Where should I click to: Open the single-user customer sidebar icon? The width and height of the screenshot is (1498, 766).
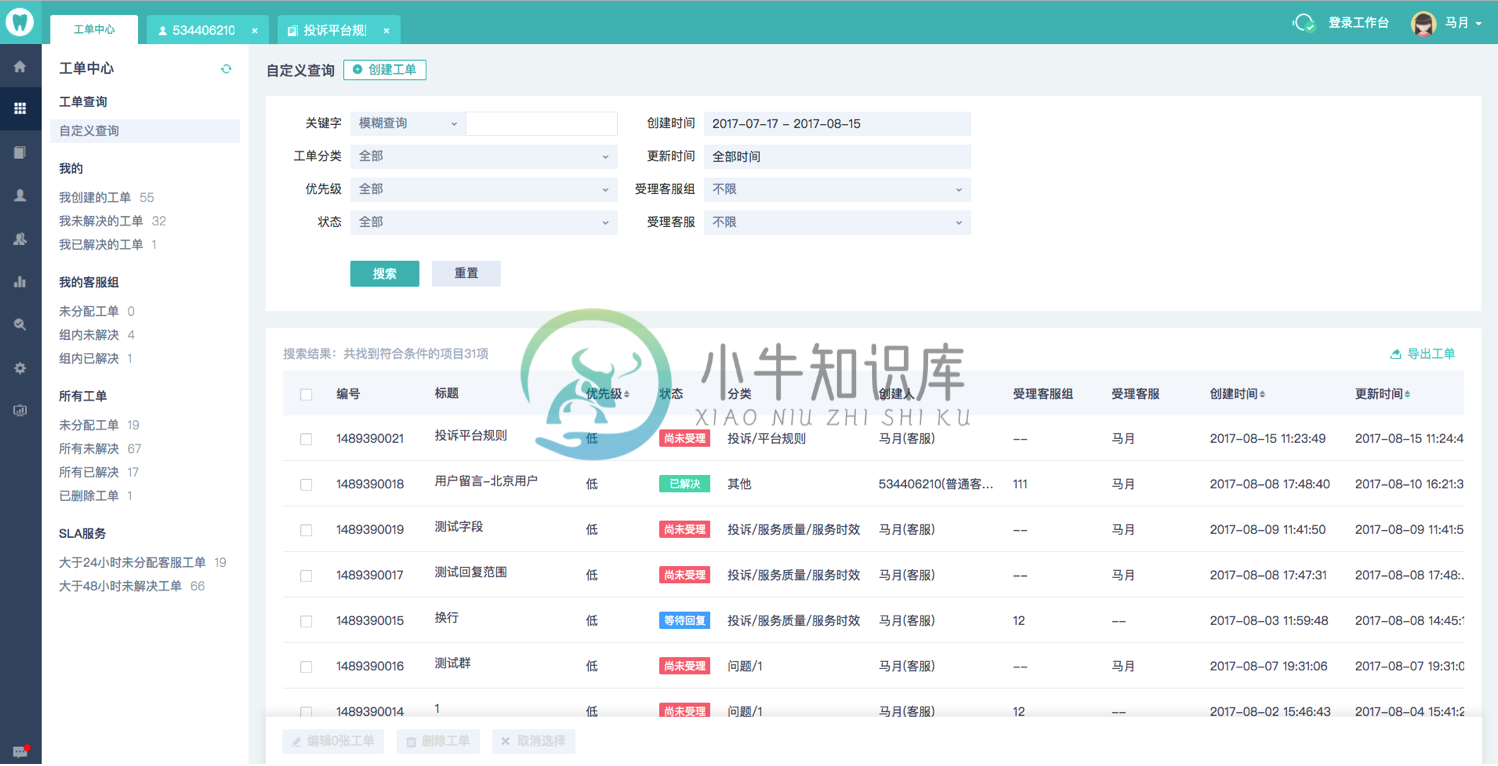tap(20, 196)
